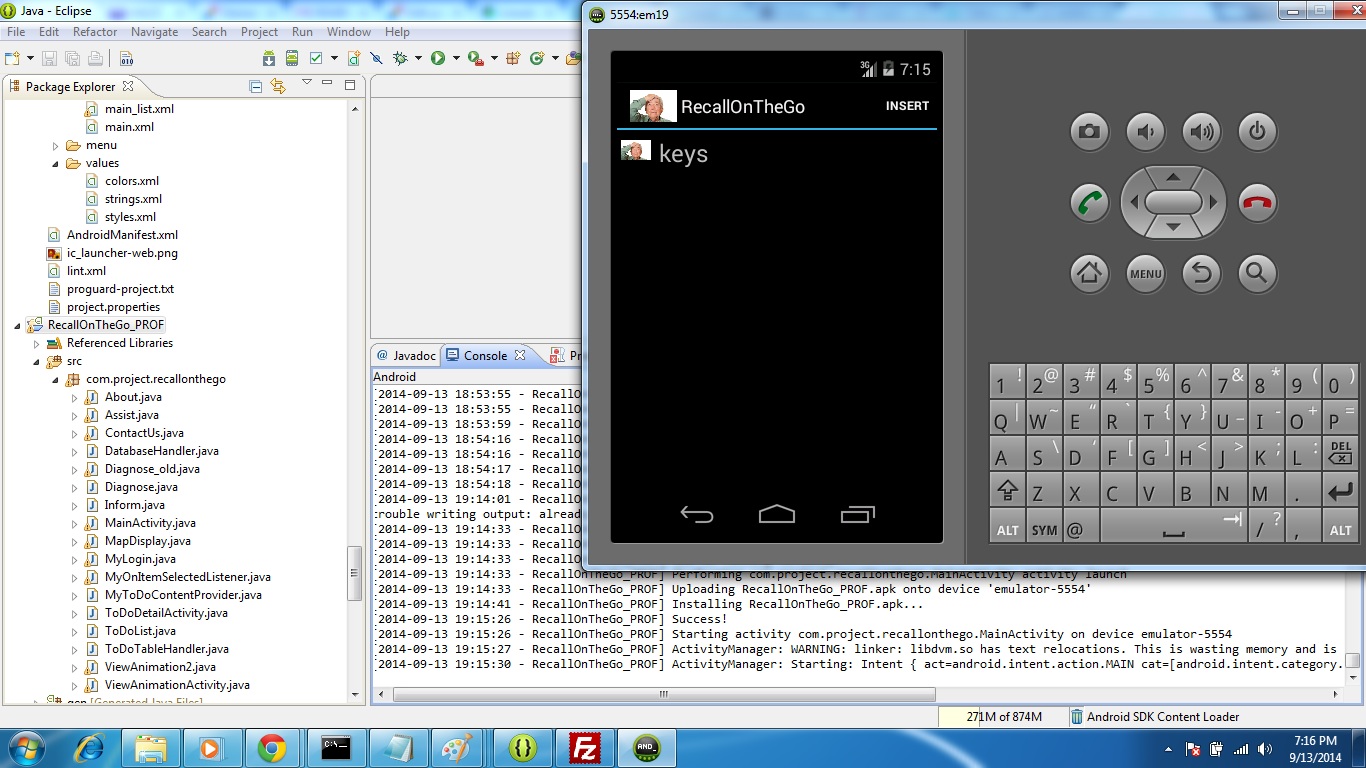1366x768 pixels.
Task: Click console horizontal scrollbar thumb
Action: [x=662, y=694]
